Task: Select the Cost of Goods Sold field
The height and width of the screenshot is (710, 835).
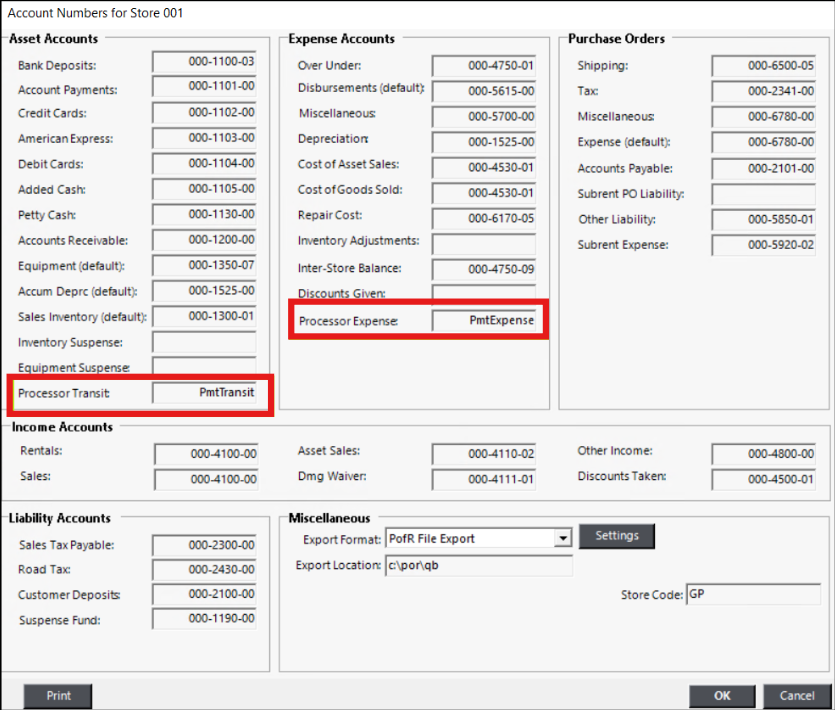Action: (484, 192)
